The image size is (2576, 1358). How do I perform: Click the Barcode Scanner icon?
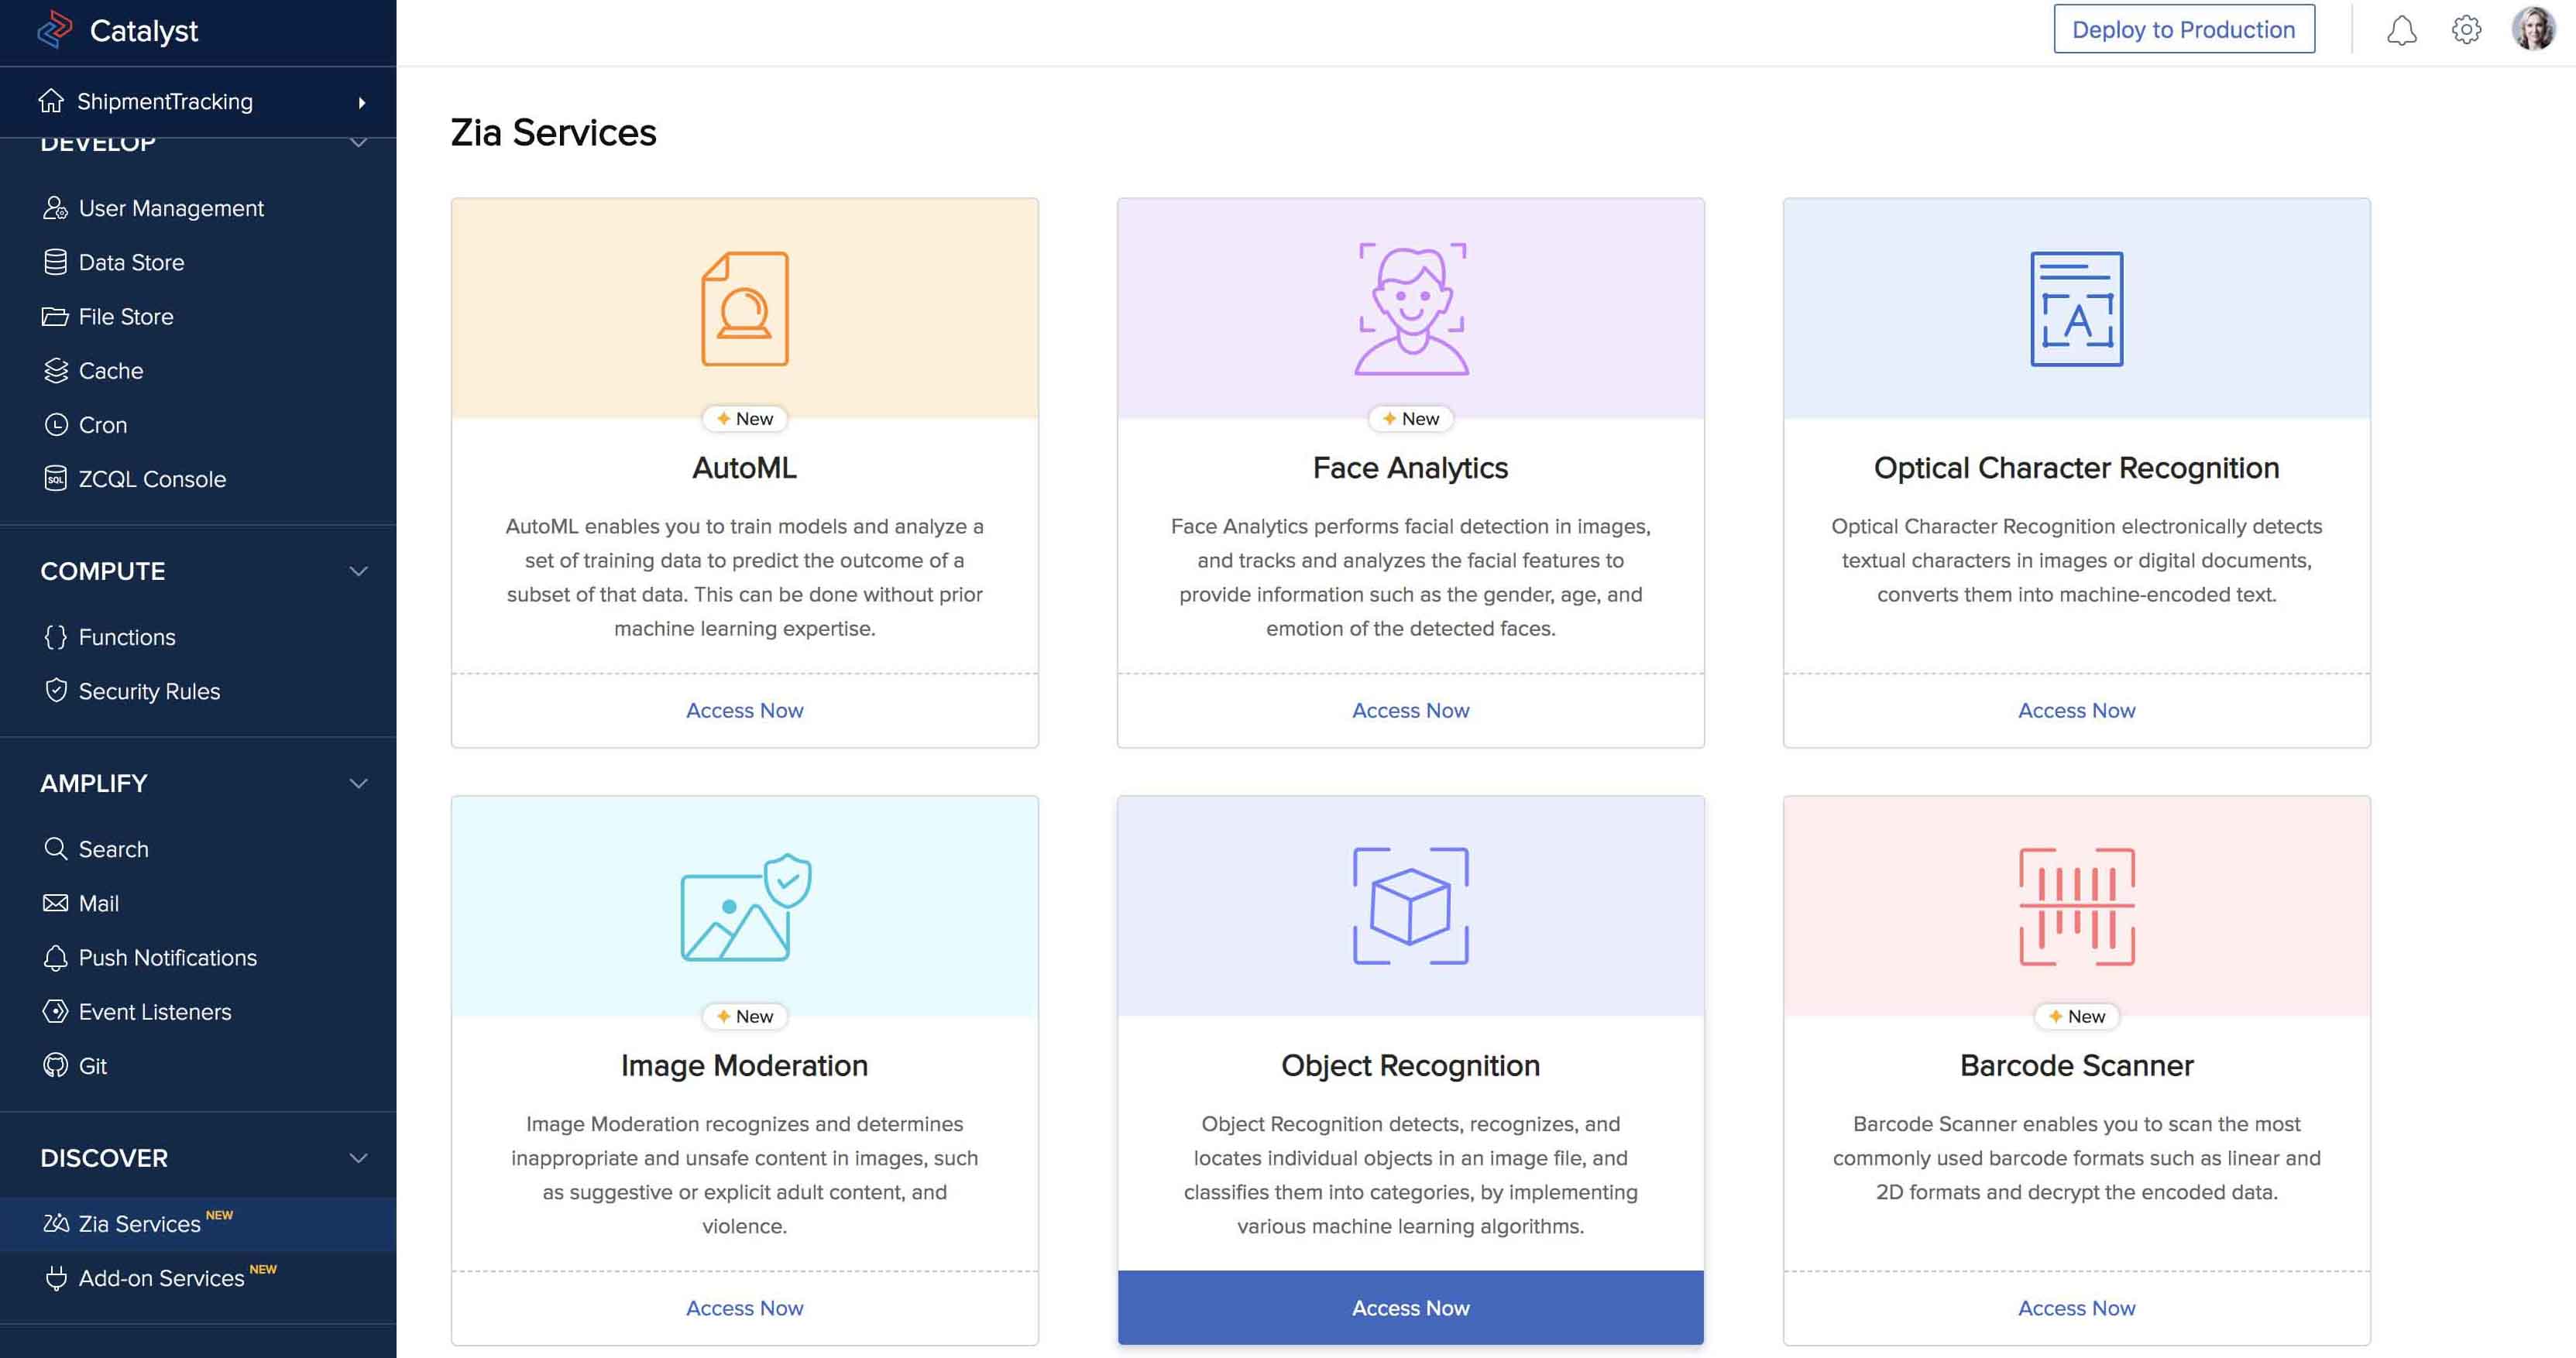click(x=2077, y=906)
